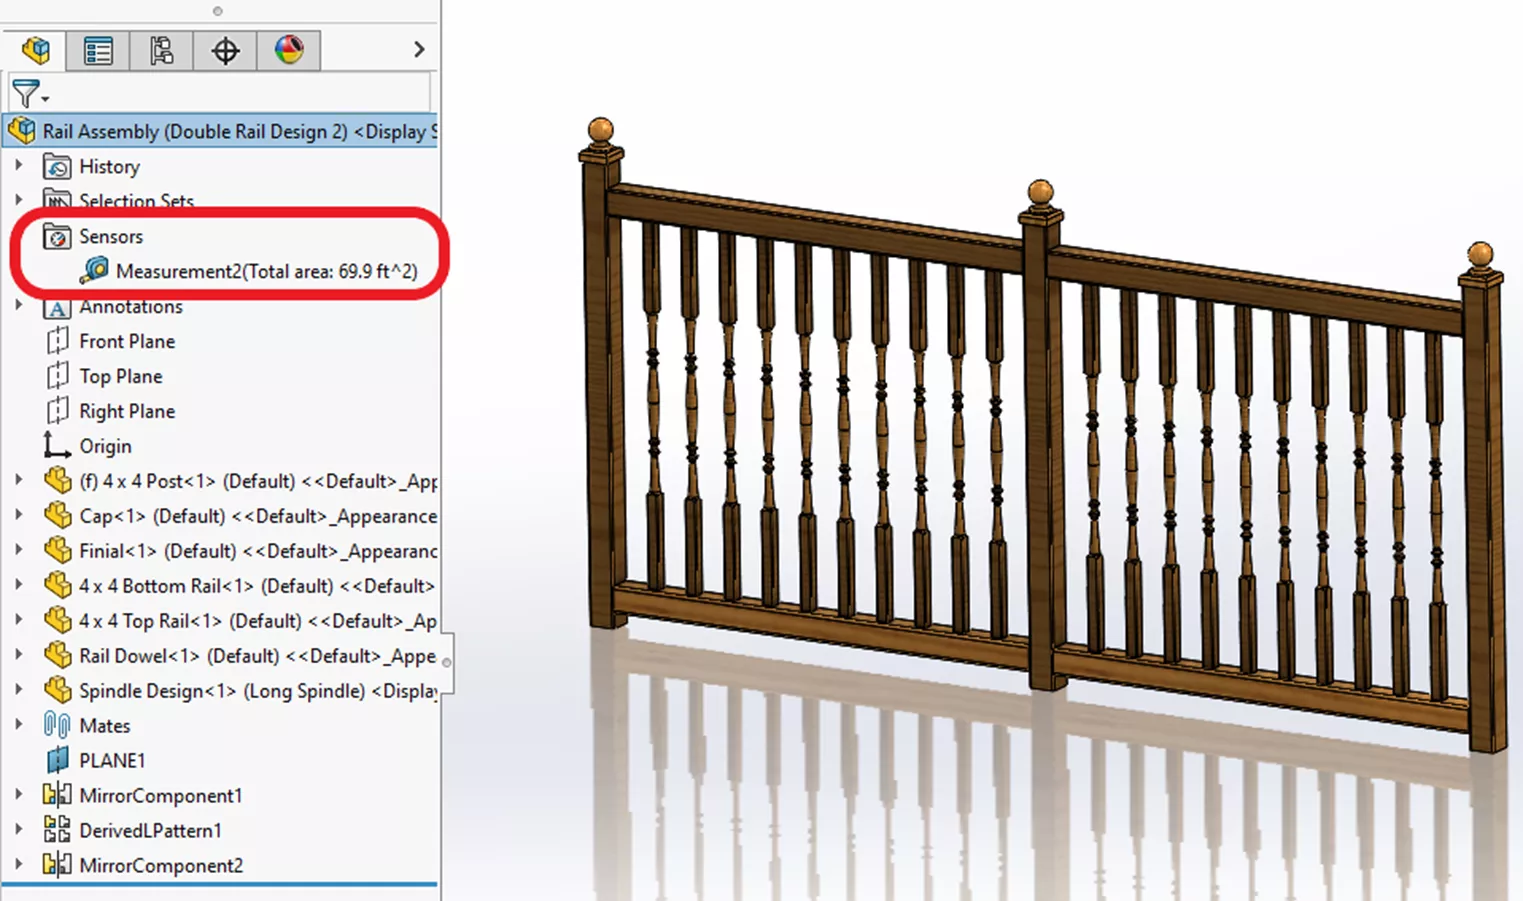Click the Sensors folder icon
Viewport: 1523px width, 901px height.
coord(57,236)
